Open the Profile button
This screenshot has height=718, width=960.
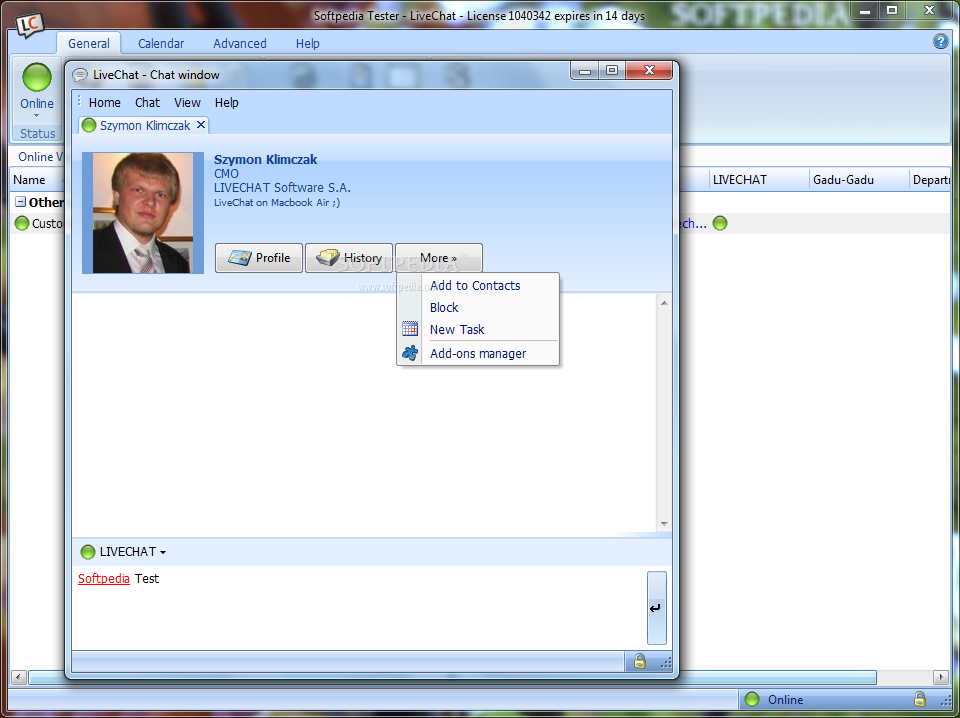(259, 258)
